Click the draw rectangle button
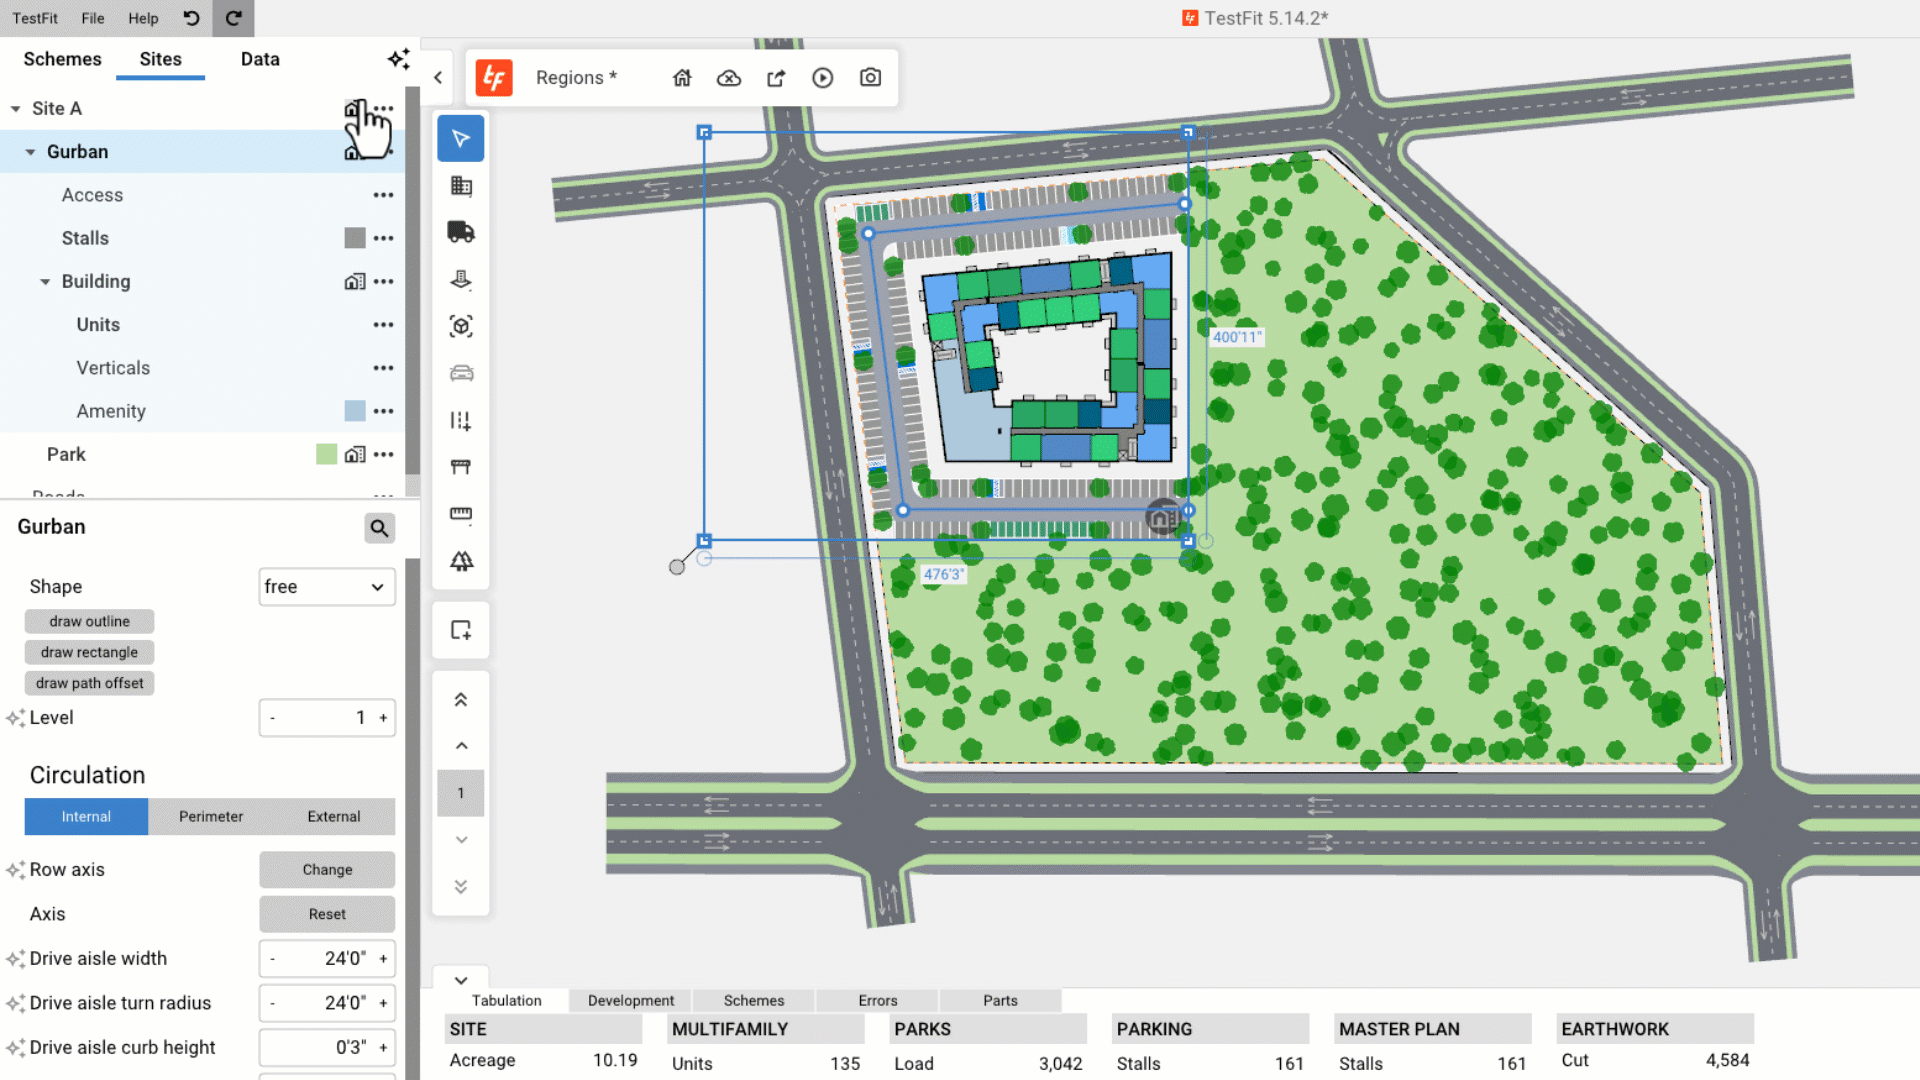 [89, 652]
